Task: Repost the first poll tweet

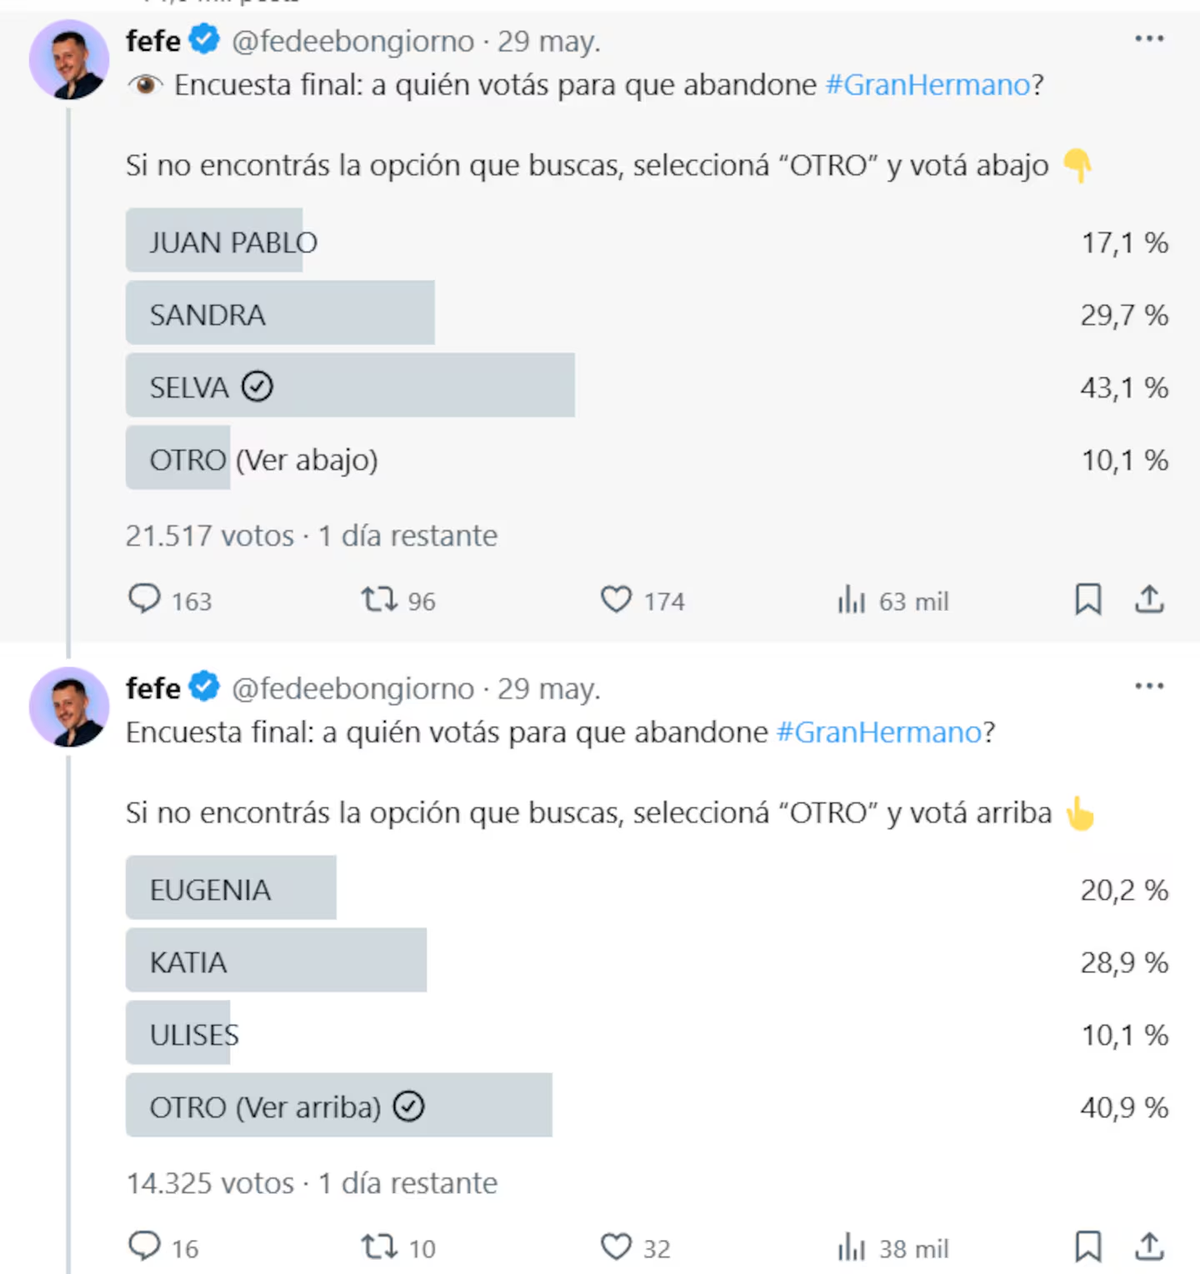Action: click(379, 600)
